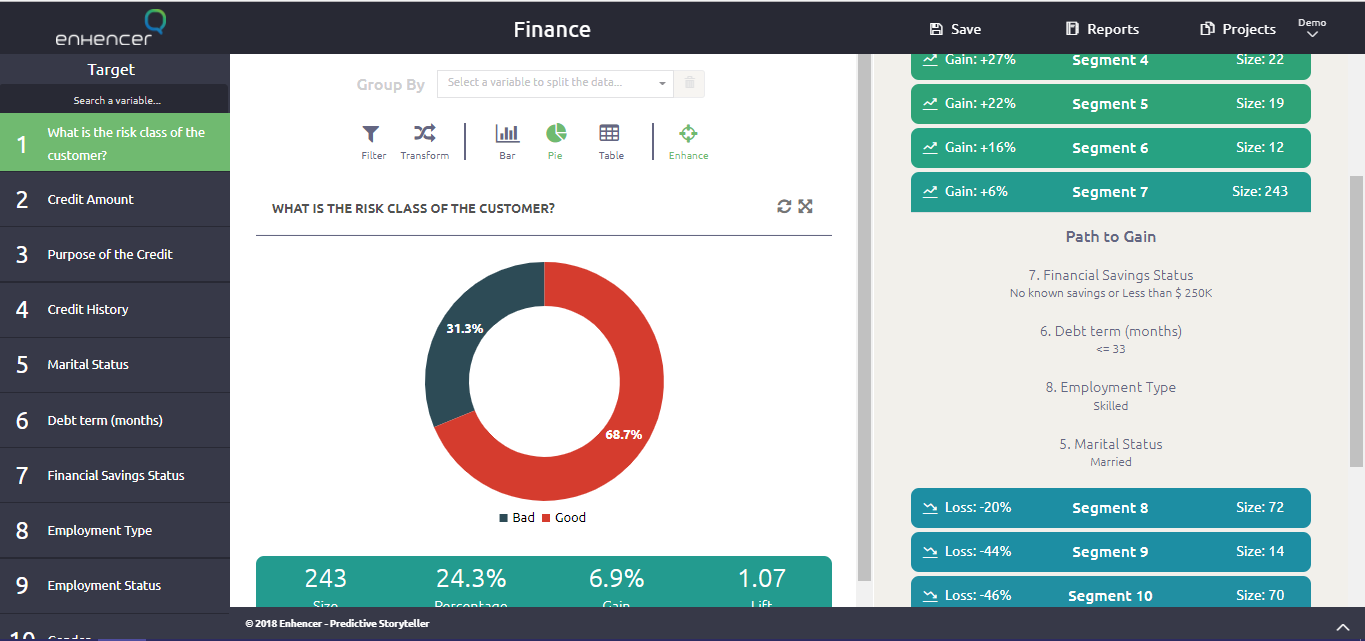
Task: Refresh the risk class chart
Action: [784, 206]
